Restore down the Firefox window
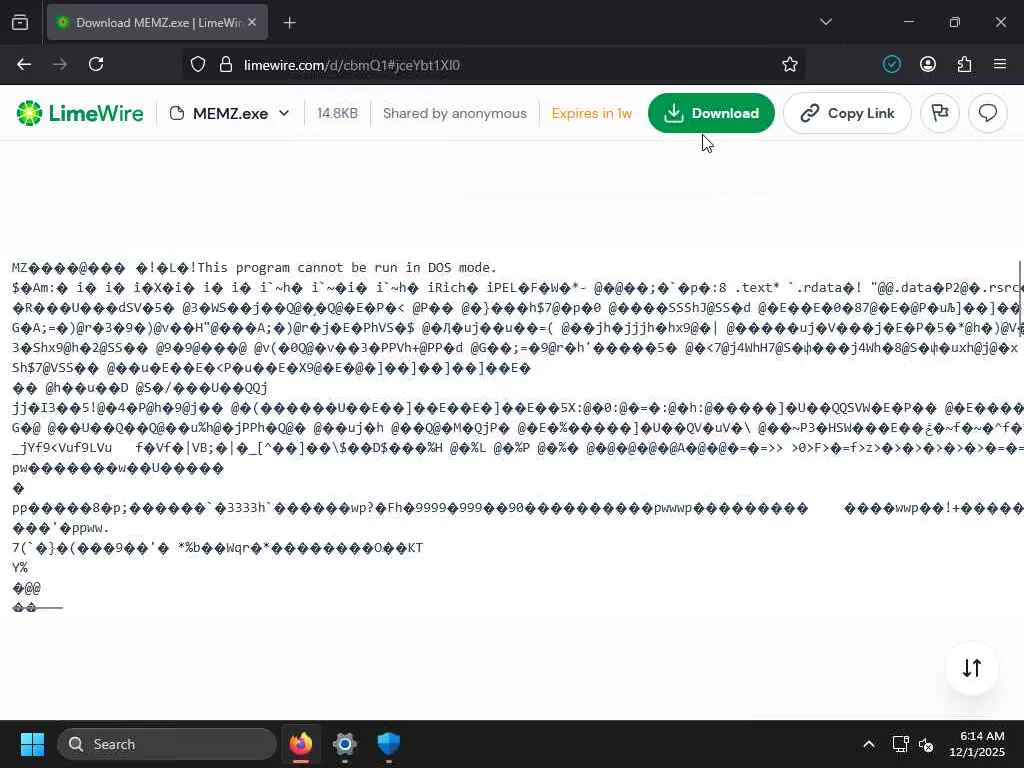Viewport: 1024px width, 768px height. tap(954, 22)
